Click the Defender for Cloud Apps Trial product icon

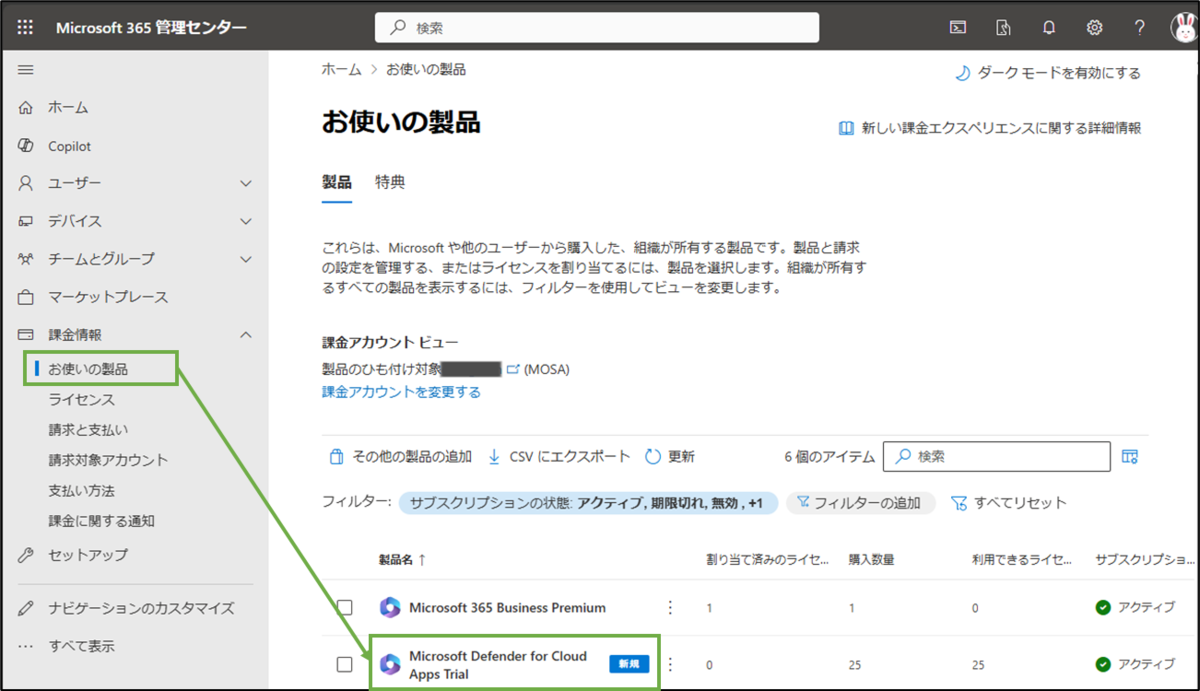click(x=390, y=664)
